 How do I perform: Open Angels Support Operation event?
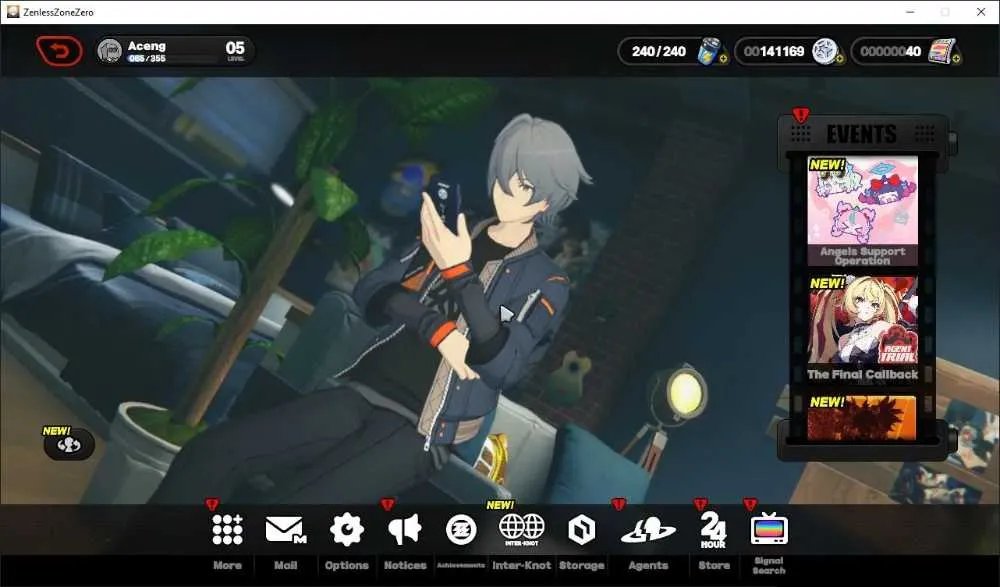(x=862, y=211)
